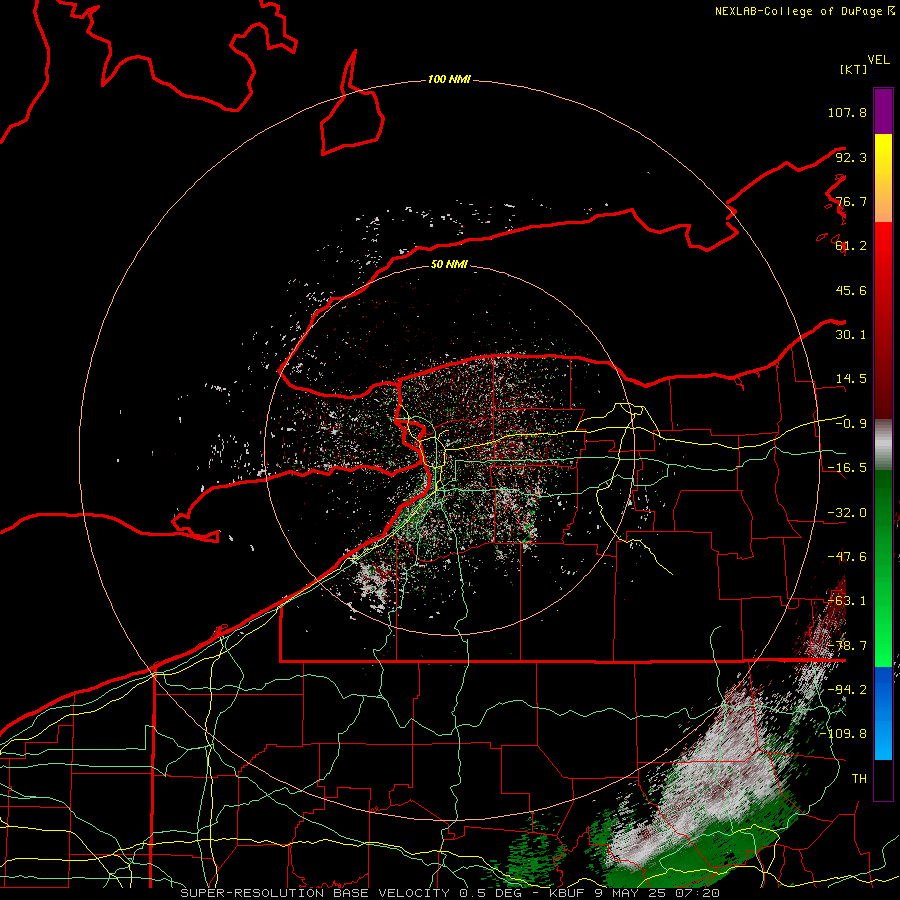Select the 14.5 scale value

pyautogui.click(x=851, y=379)
